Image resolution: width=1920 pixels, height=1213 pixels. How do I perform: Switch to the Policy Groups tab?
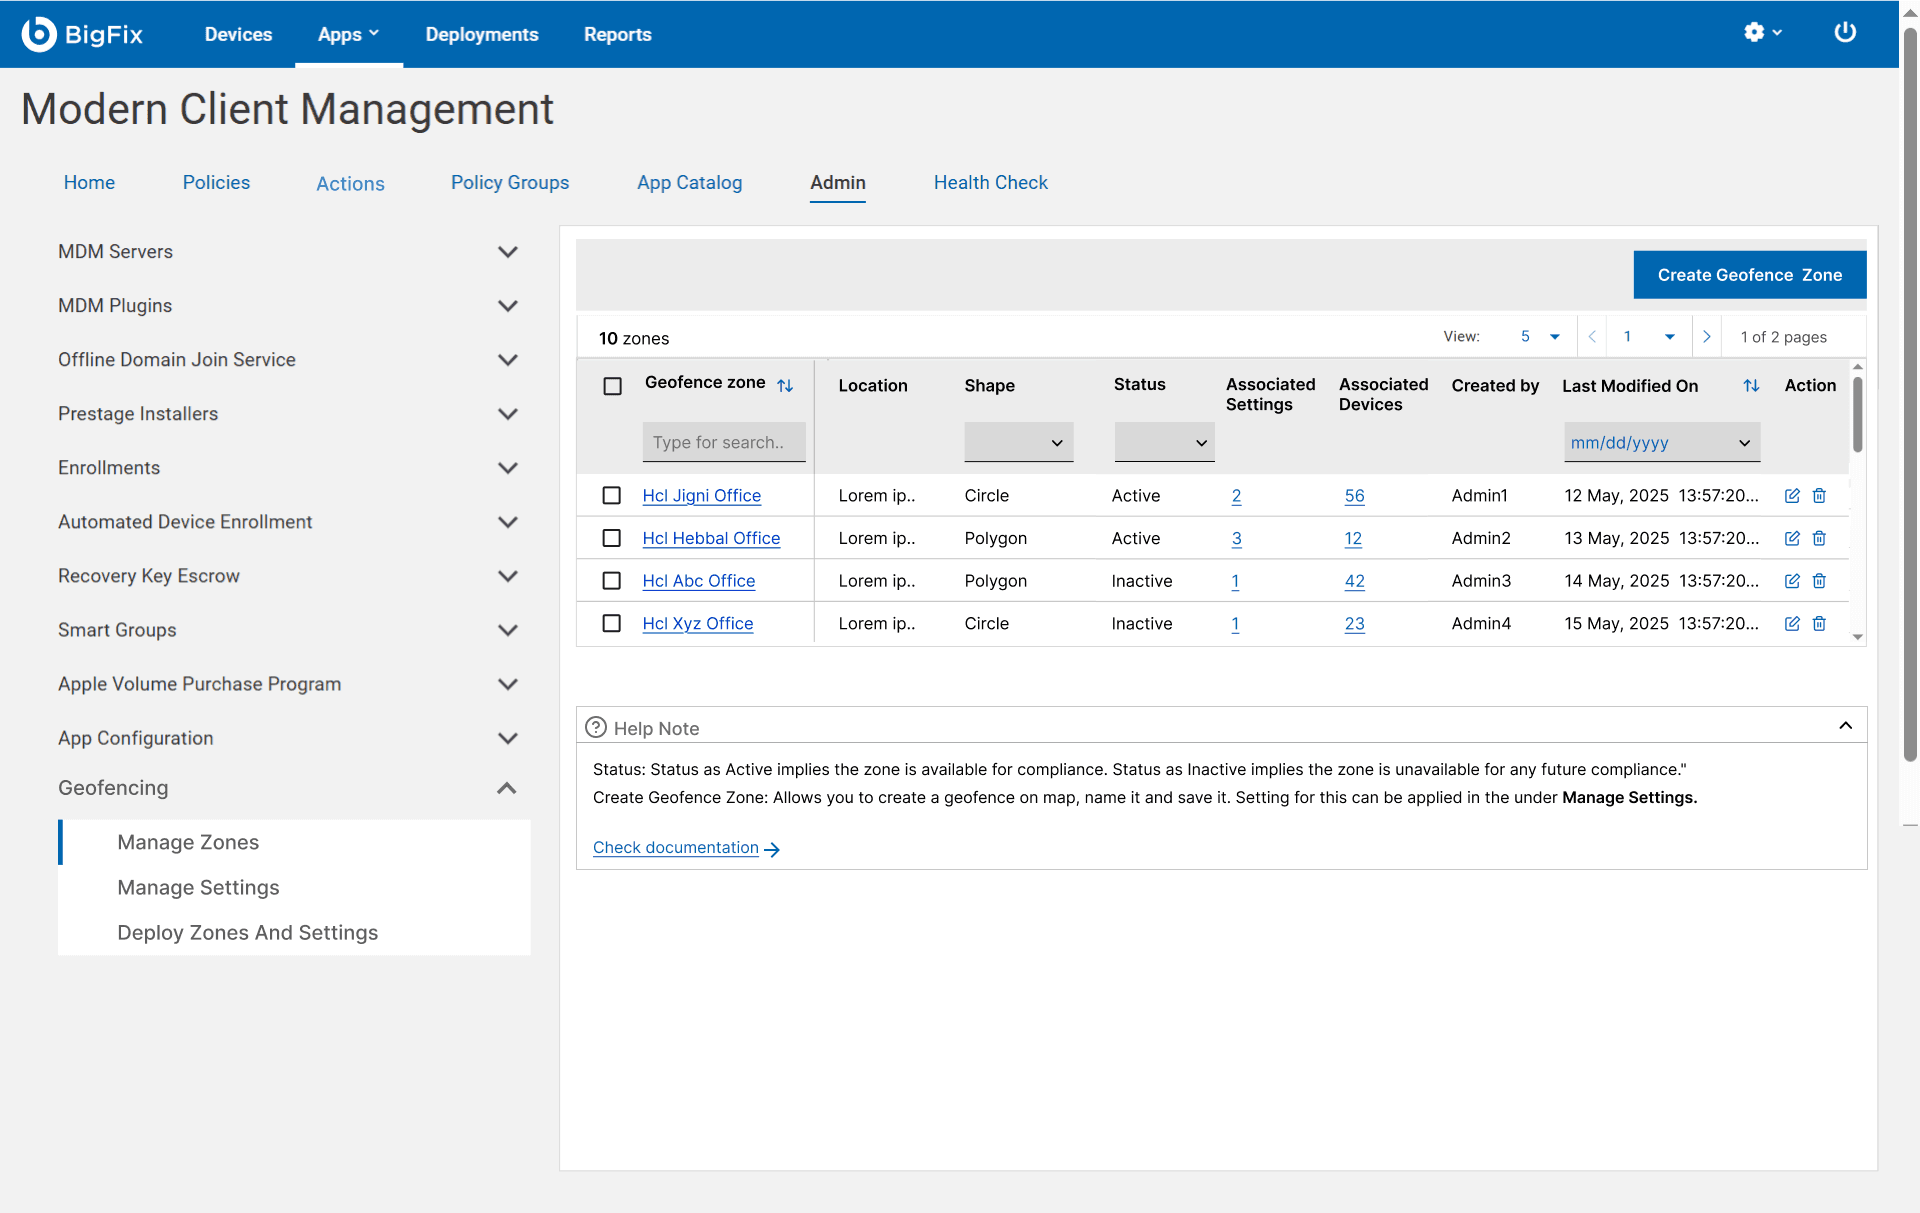[x=510, y=182]
